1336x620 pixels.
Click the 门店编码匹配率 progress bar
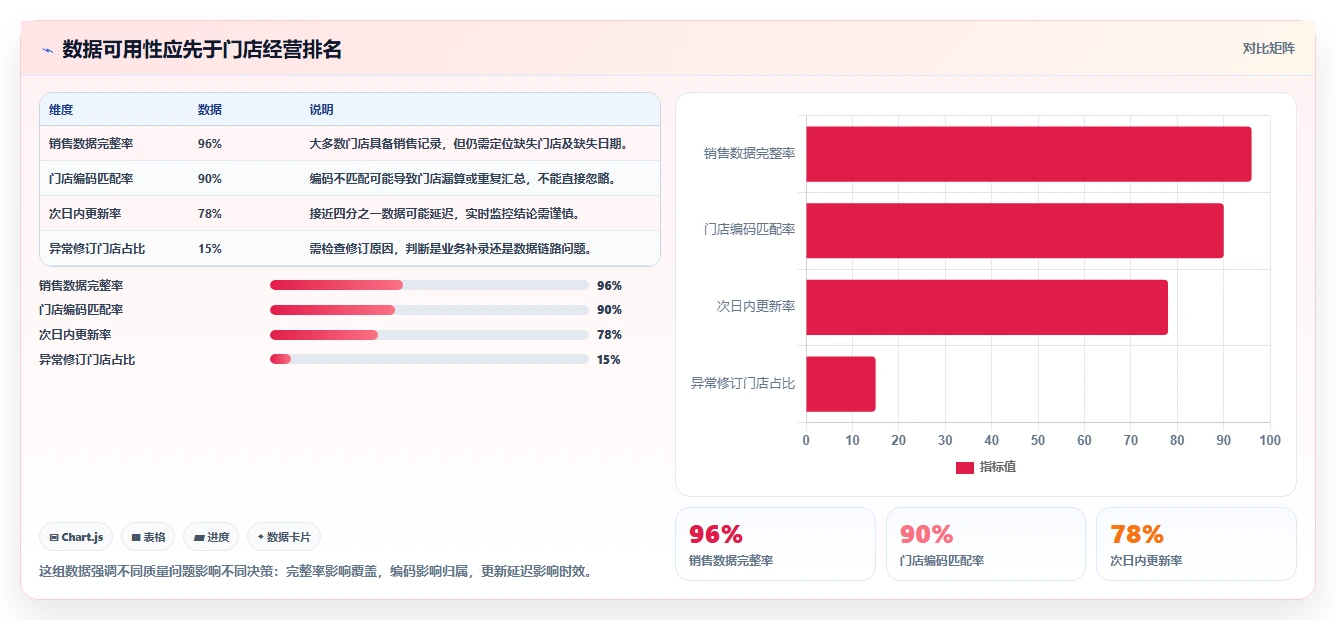(429, 310)
